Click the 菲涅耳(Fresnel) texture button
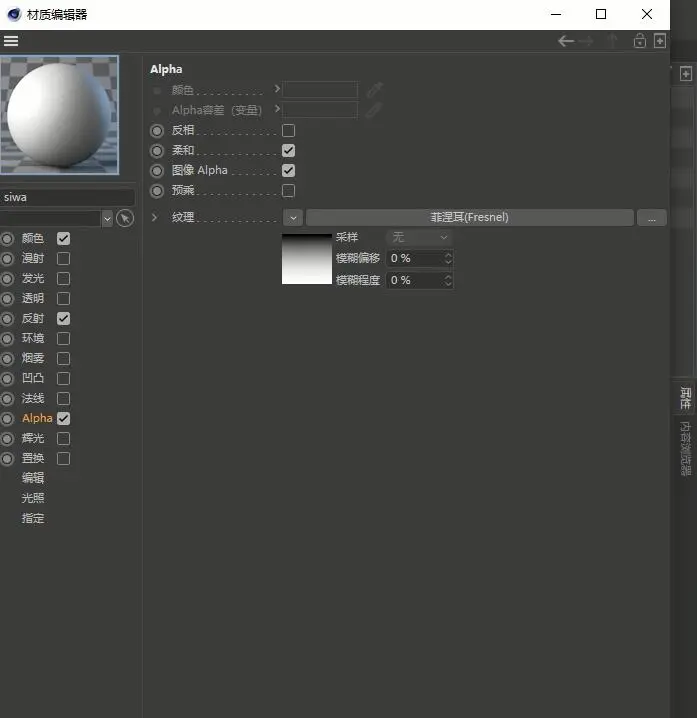697x718 pixels. (x=470, y=218)
